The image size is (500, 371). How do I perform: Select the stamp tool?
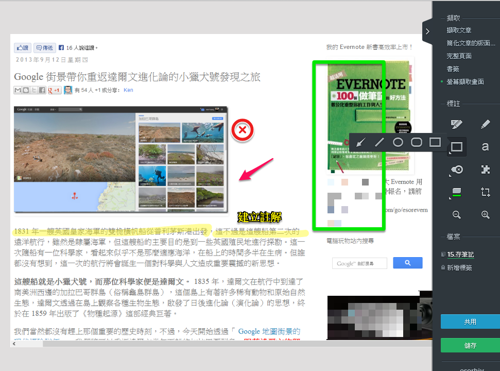(457, 170)
